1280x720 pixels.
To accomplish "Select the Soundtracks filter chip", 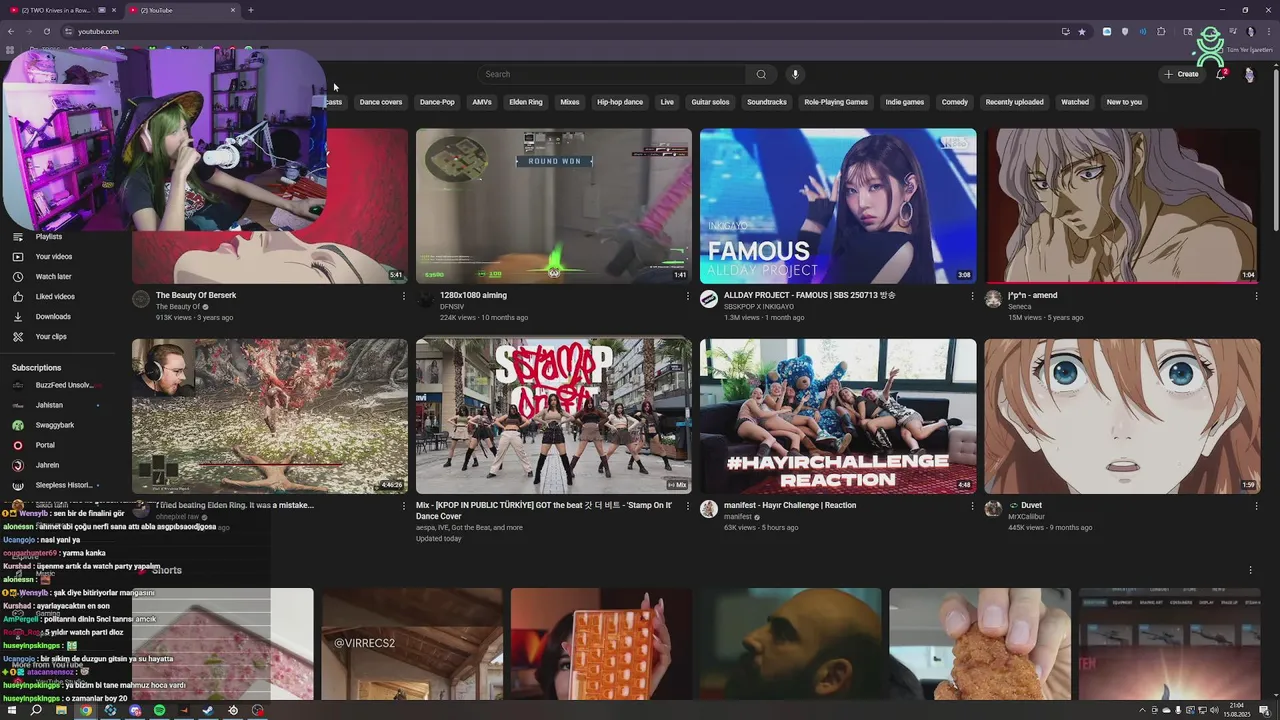I will [767, 102].
